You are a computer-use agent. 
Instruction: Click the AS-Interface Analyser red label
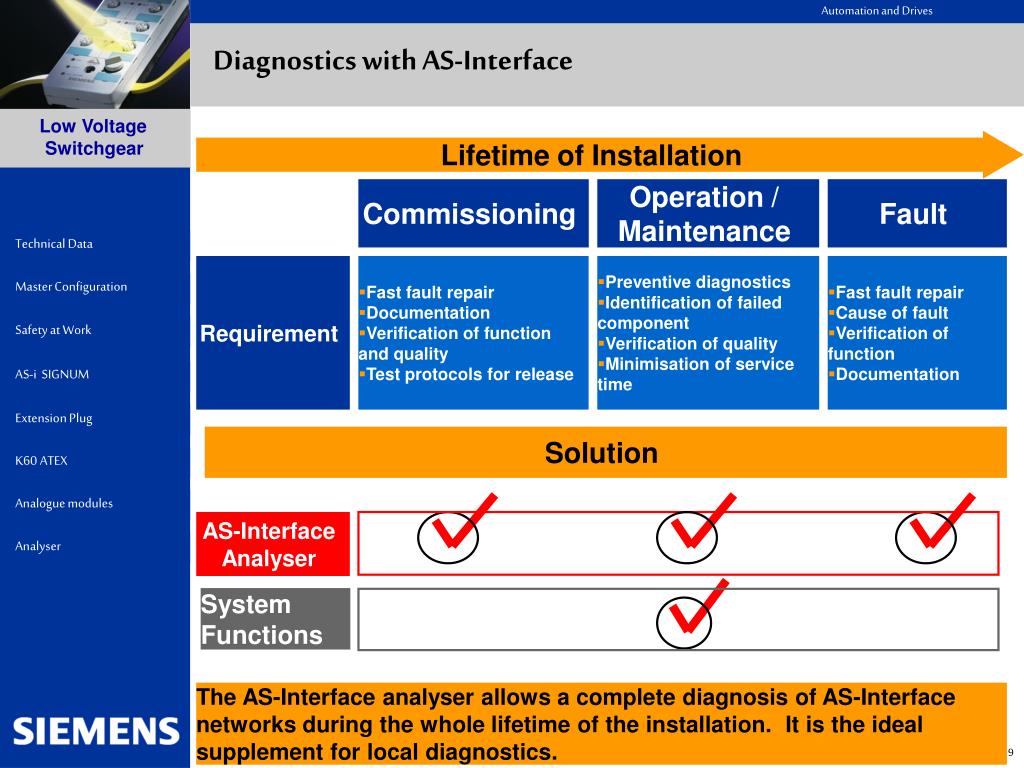point(273,544)
